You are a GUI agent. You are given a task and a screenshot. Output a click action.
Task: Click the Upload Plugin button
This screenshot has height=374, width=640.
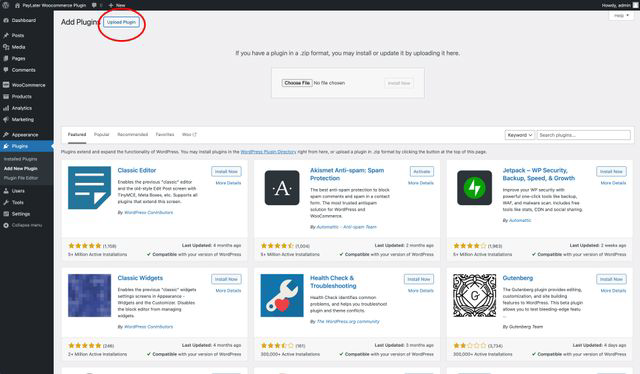click(121, 22)
